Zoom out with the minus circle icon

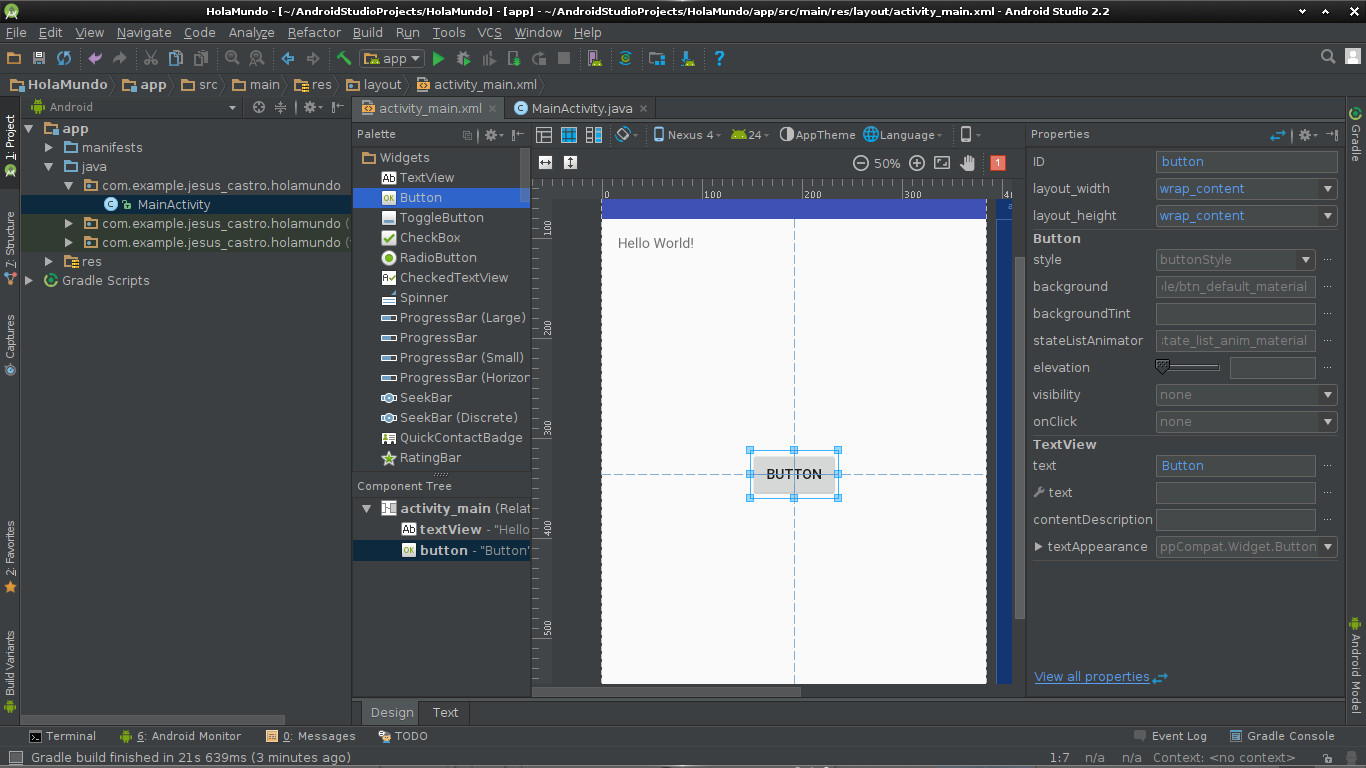pyautogui.click(x=861, y=163)
